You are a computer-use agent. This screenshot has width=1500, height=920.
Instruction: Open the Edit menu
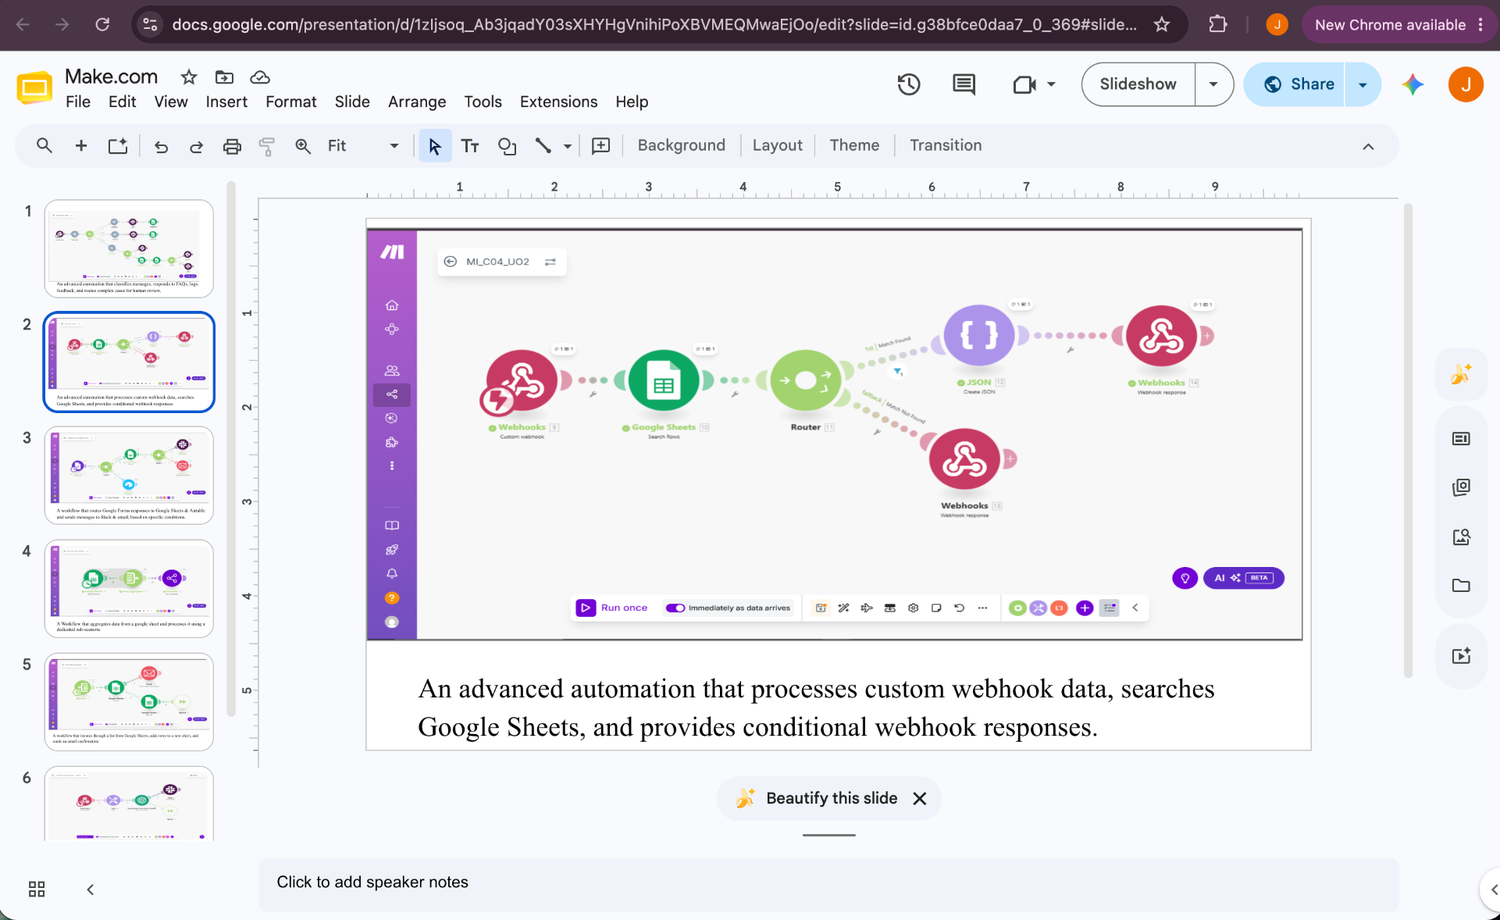(x=122, y=102)
